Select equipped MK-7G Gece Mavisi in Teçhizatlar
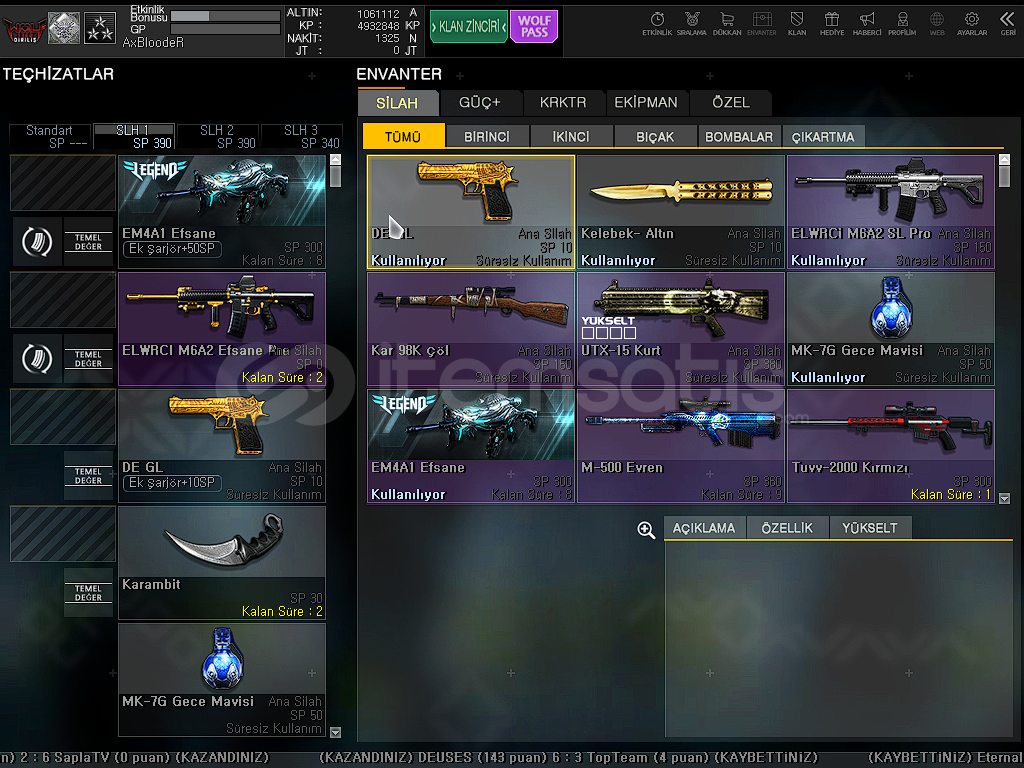 [x=222, y=680]
